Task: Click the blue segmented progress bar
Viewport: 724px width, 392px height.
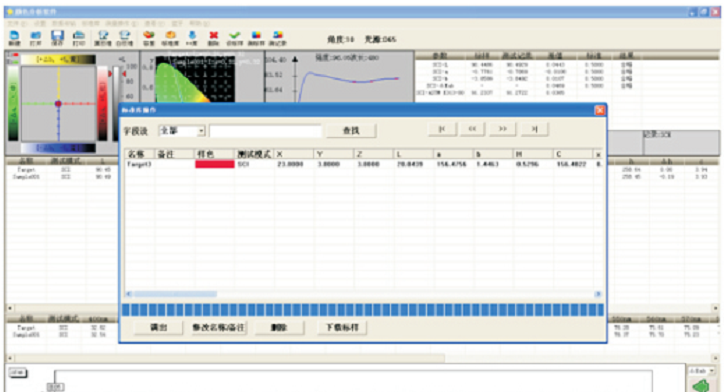Action: (x=362, y=310)
